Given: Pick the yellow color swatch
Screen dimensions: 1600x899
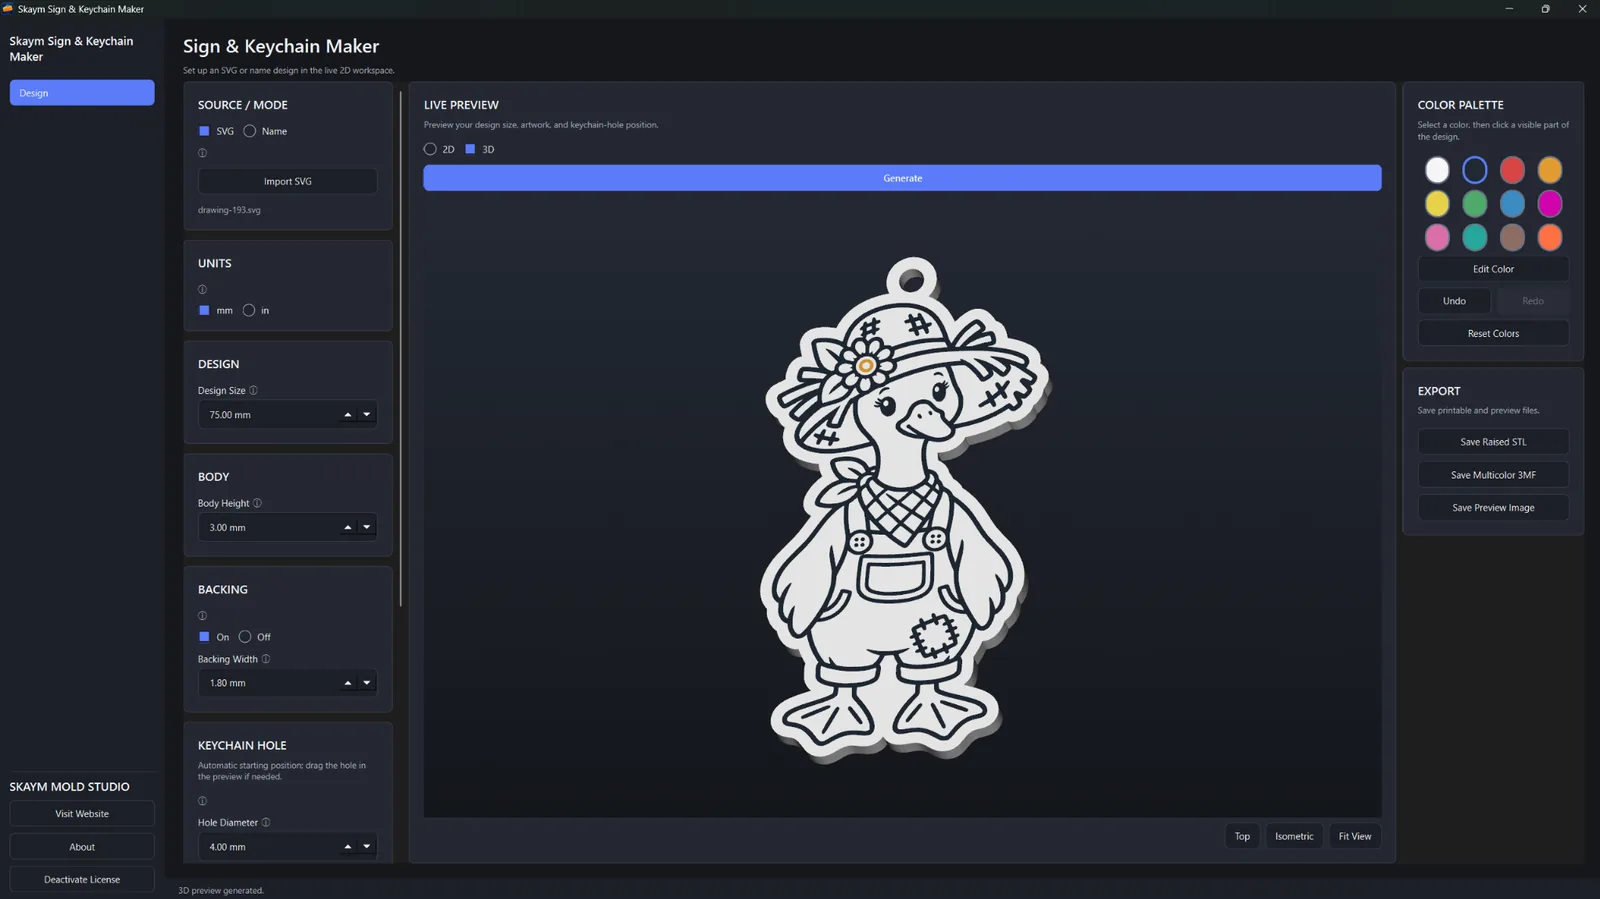Looking at the screenshot, I should point(1437,204).
